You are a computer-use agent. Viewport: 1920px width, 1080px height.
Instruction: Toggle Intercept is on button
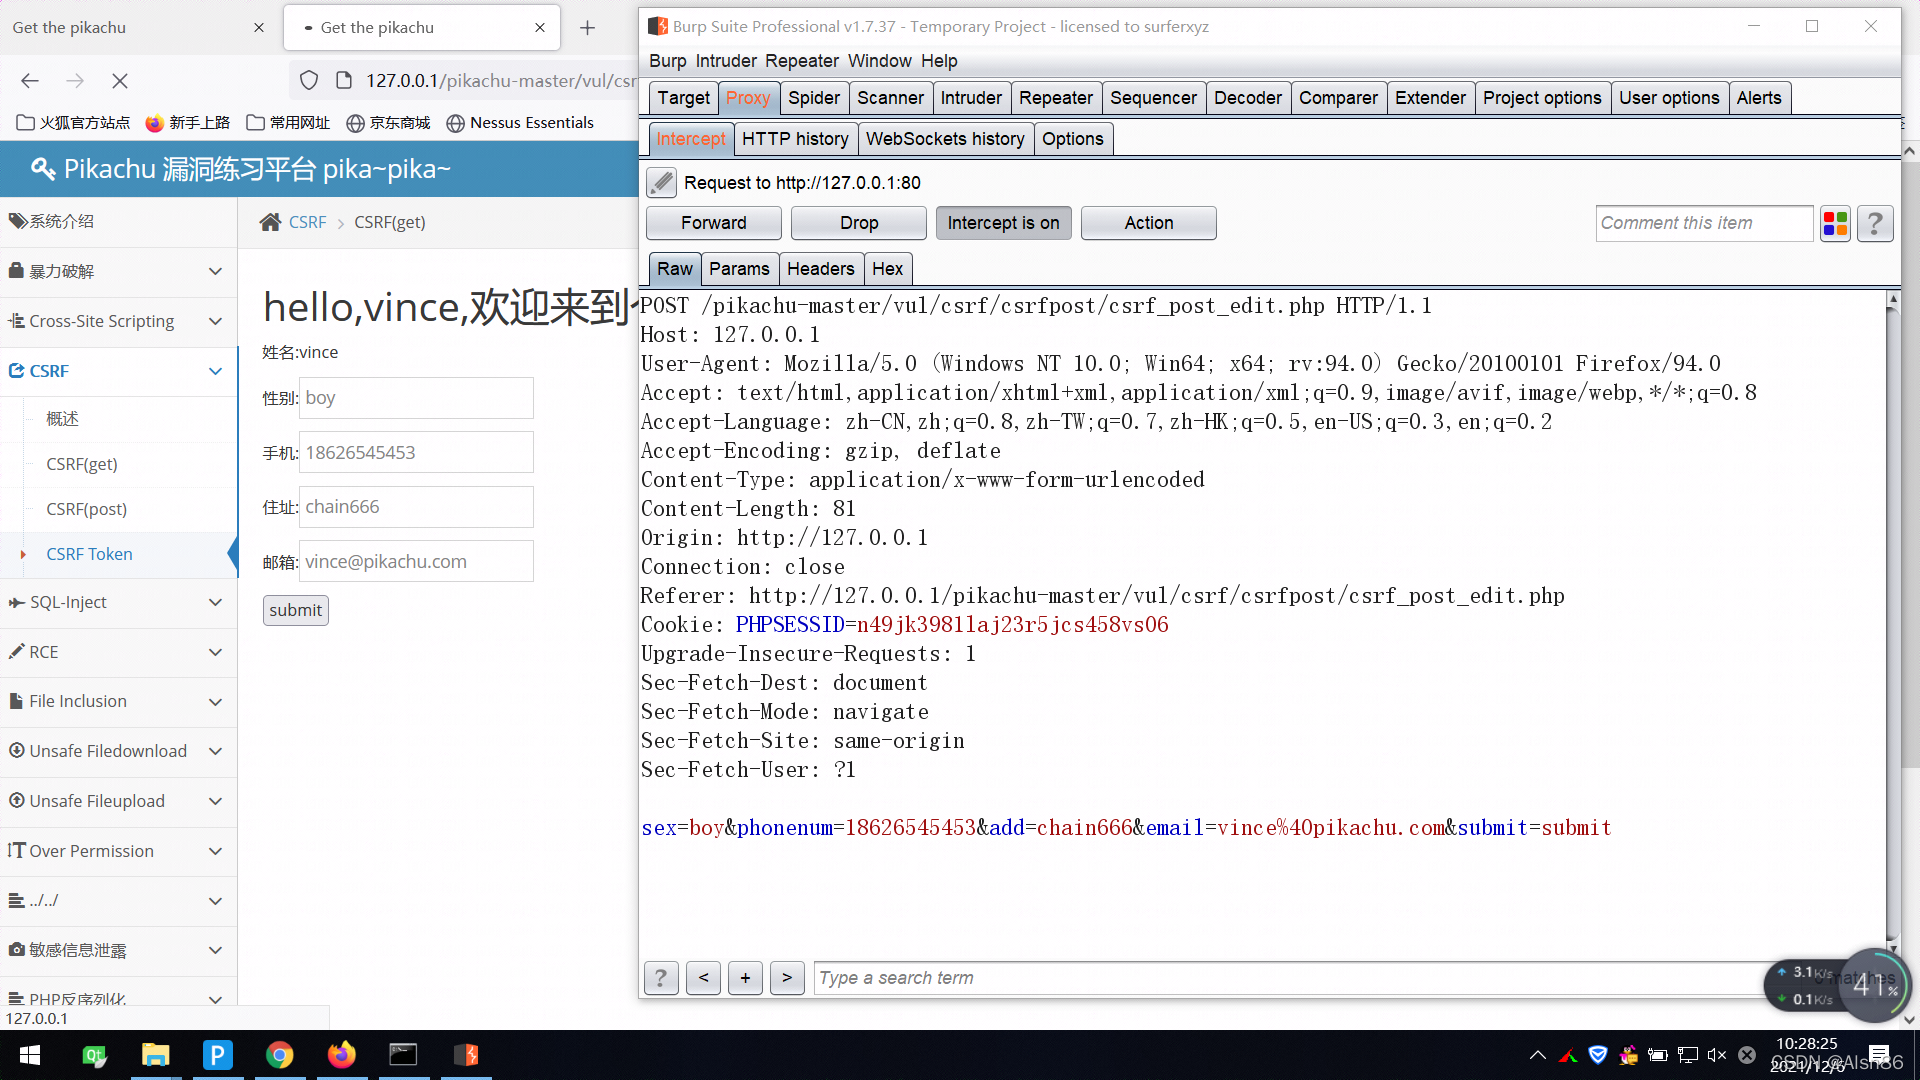pyautogui.click(x=1003, y=223)
